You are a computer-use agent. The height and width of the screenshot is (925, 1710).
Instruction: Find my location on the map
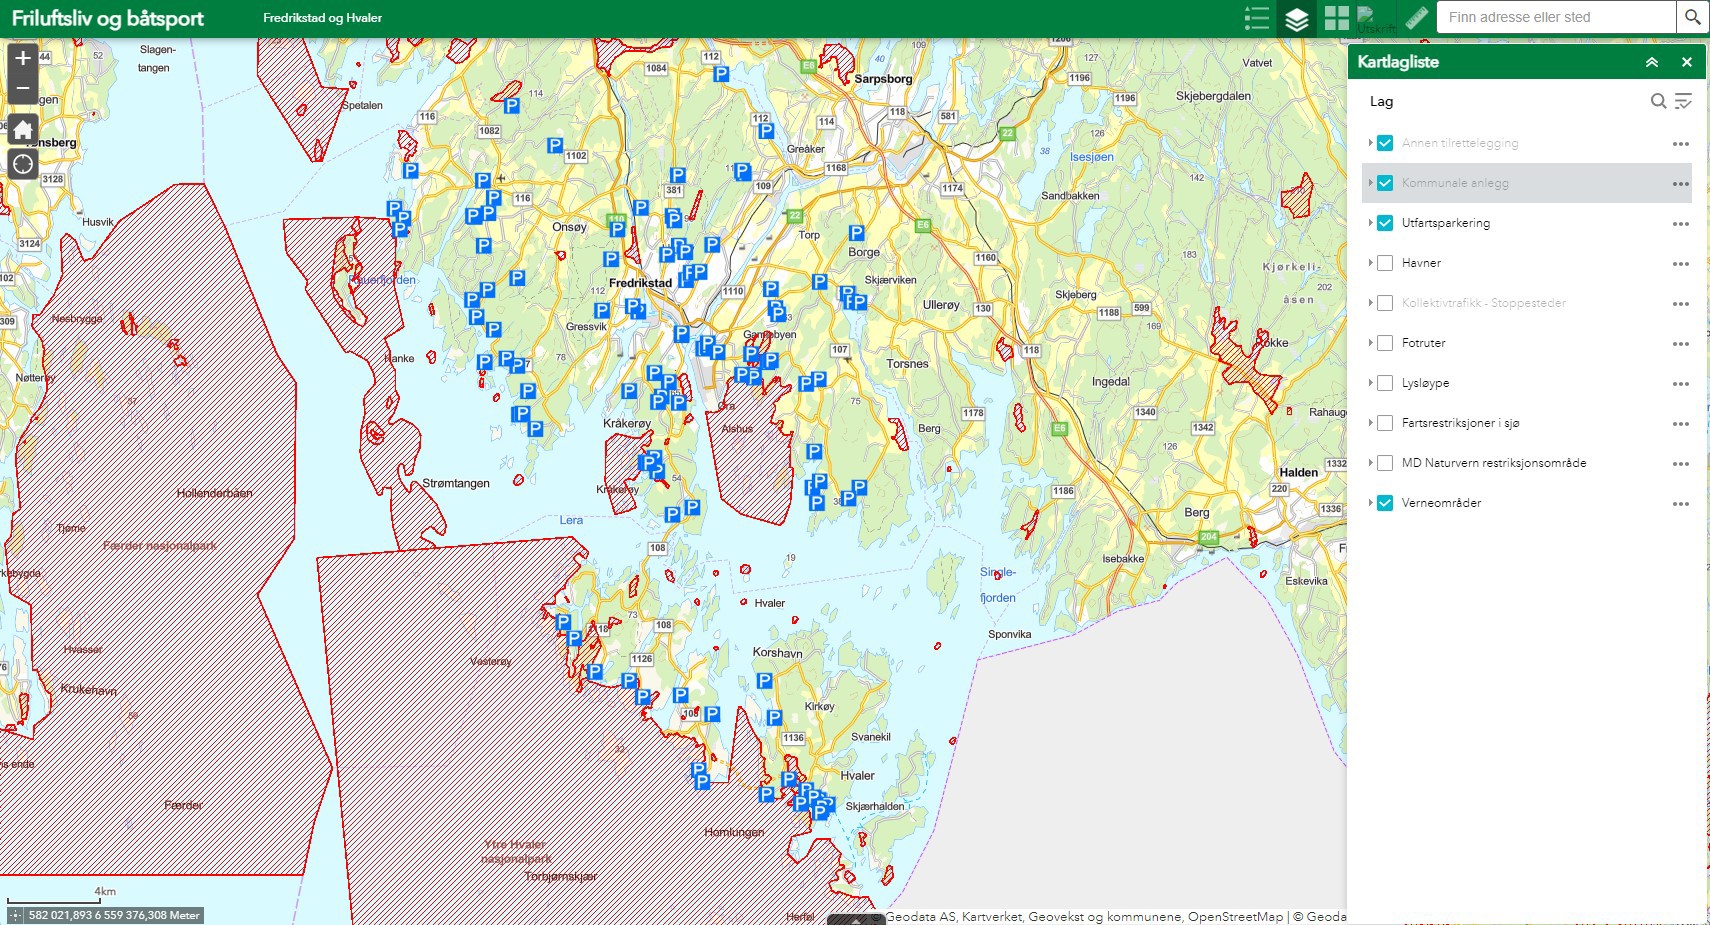23,165
